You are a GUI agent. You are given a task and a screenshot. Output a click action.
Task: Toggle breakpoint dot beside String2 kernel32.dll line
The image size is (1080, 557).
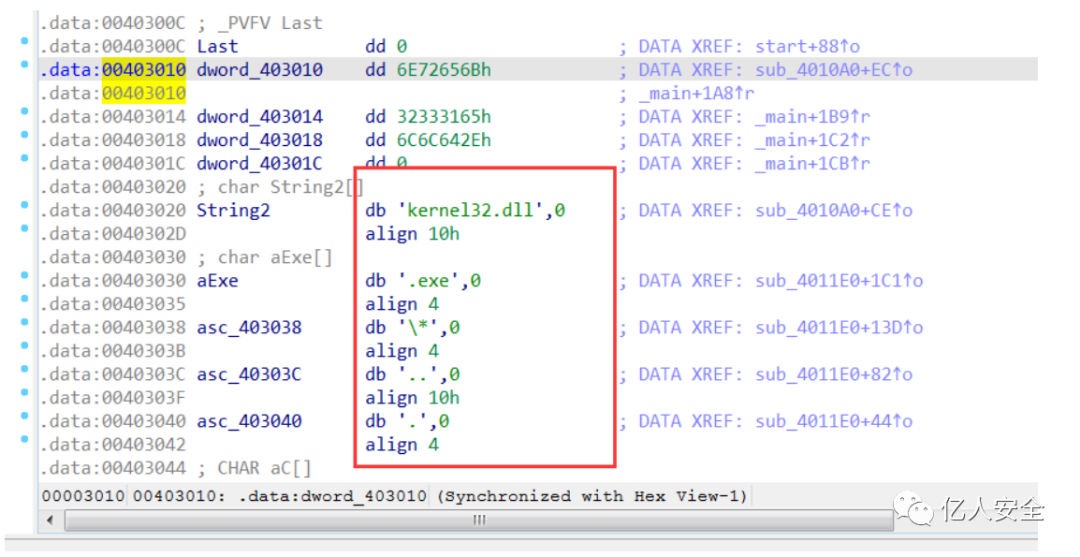click(25, 205)
